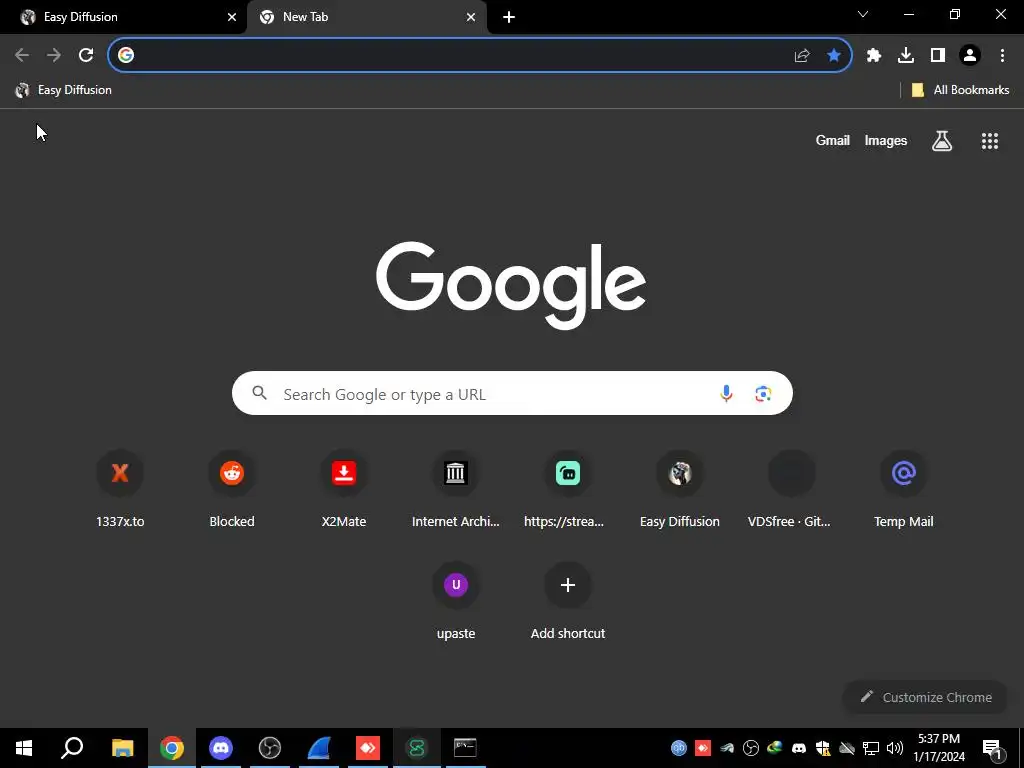Open OBS Studio from the taskbar
Screen dimensions: 1024x768
point(270,748)
